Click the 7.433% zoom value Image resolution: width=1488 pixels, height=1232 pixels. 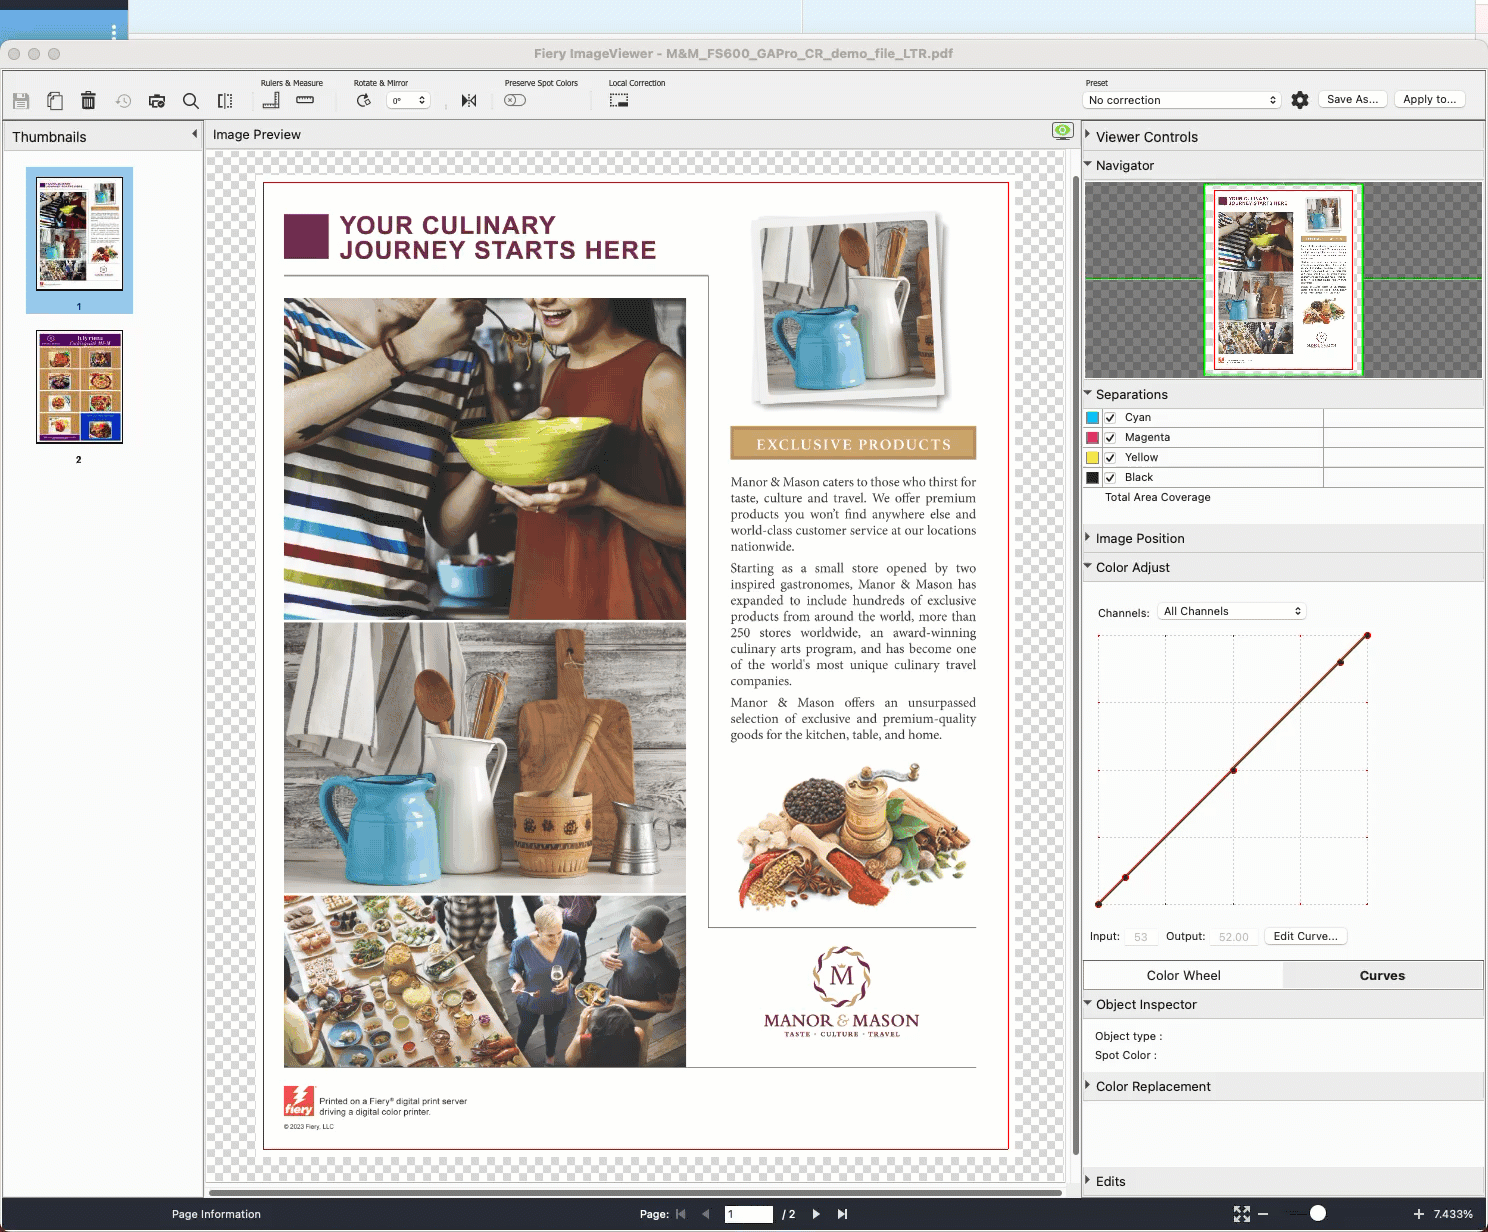point(1453,1214)
